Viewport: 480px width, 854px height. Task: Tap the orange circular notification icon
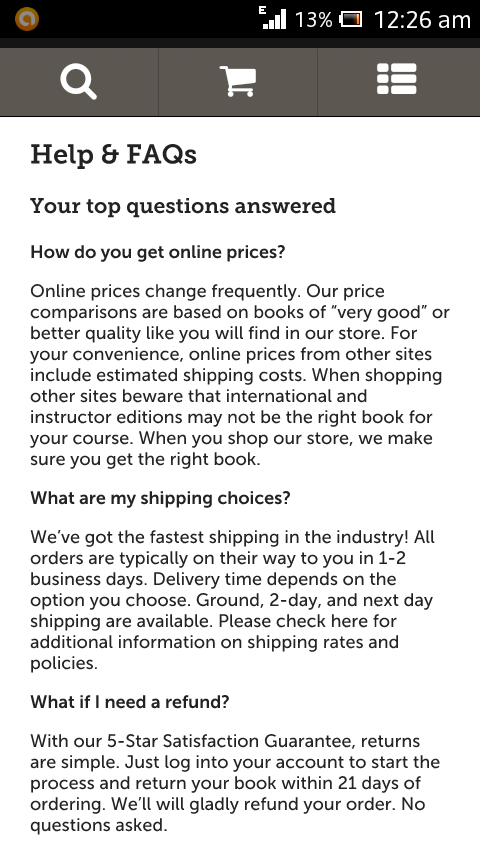click(27, 19)
